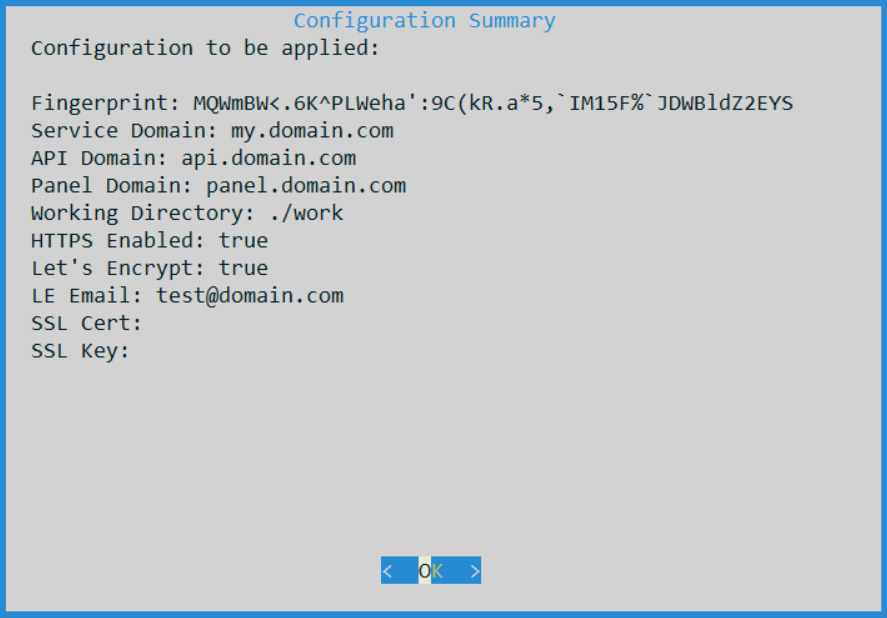Image resolution: width=887 pixels, height=618 pixels.
Task: Click the 'Configuration to be applied:' heading
Action: [x=205, y=48]
